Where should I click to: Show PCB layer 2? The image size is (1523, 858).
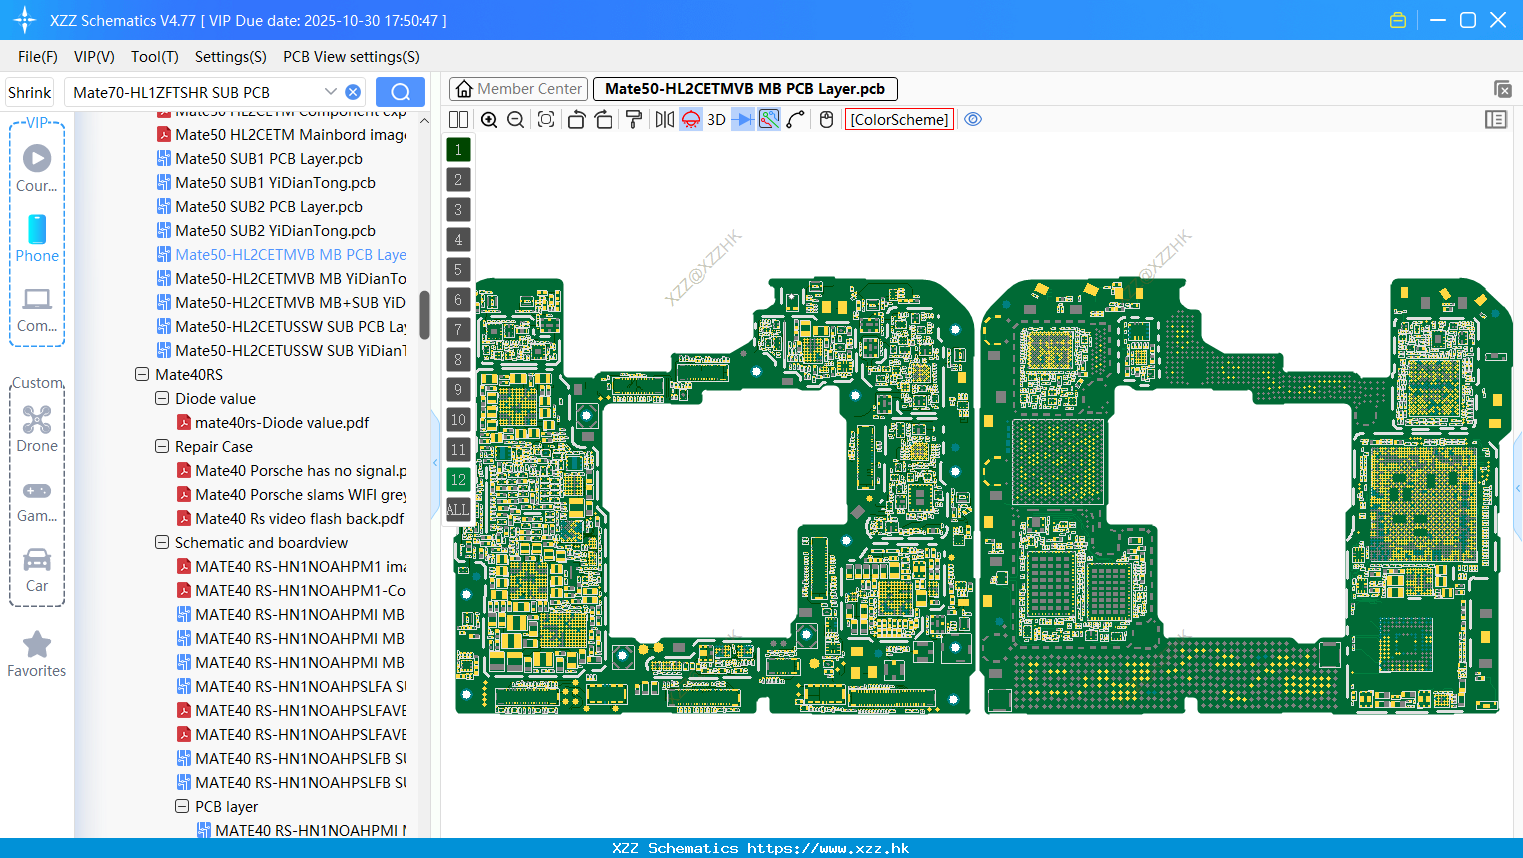(x=458, y=180)
